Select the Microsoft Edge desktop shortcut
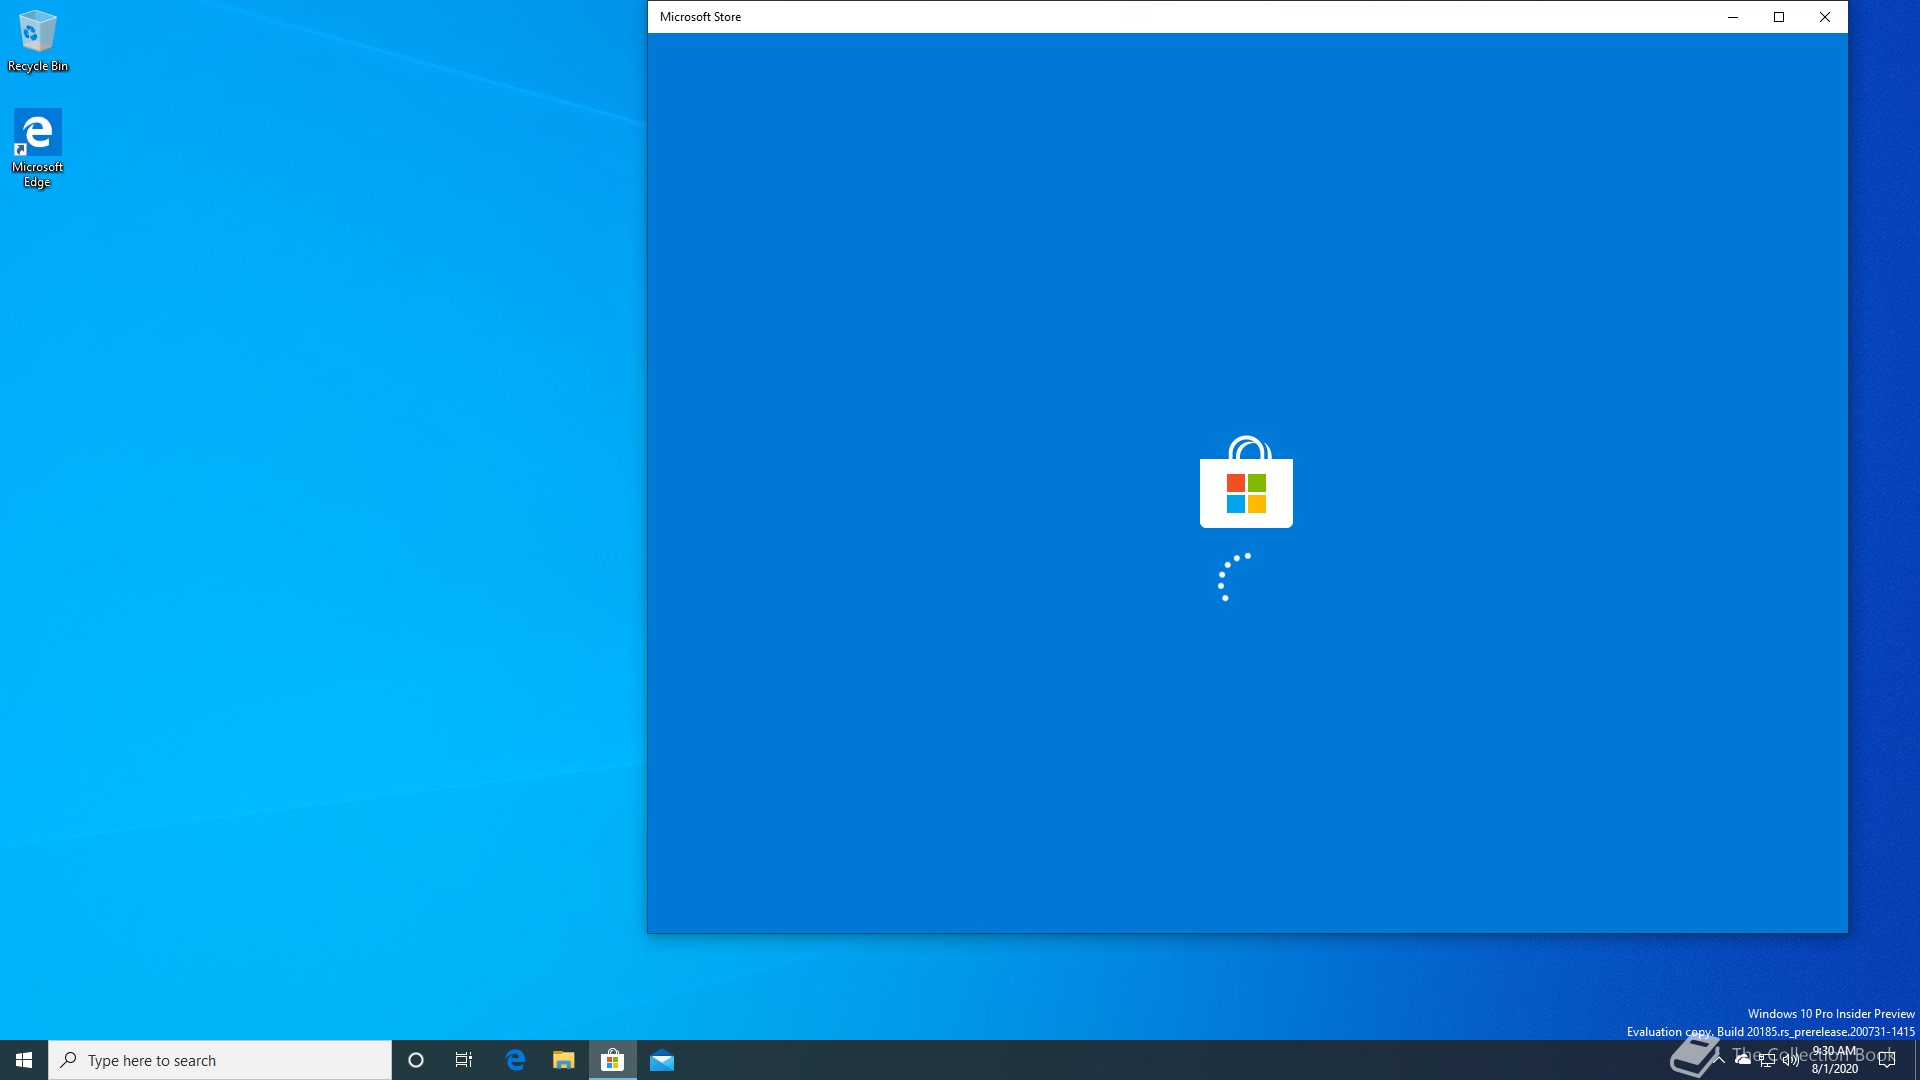Image resolution: width=1920 pixels, height=1080 pixels. pyautogui.click(x=37, y=149)
